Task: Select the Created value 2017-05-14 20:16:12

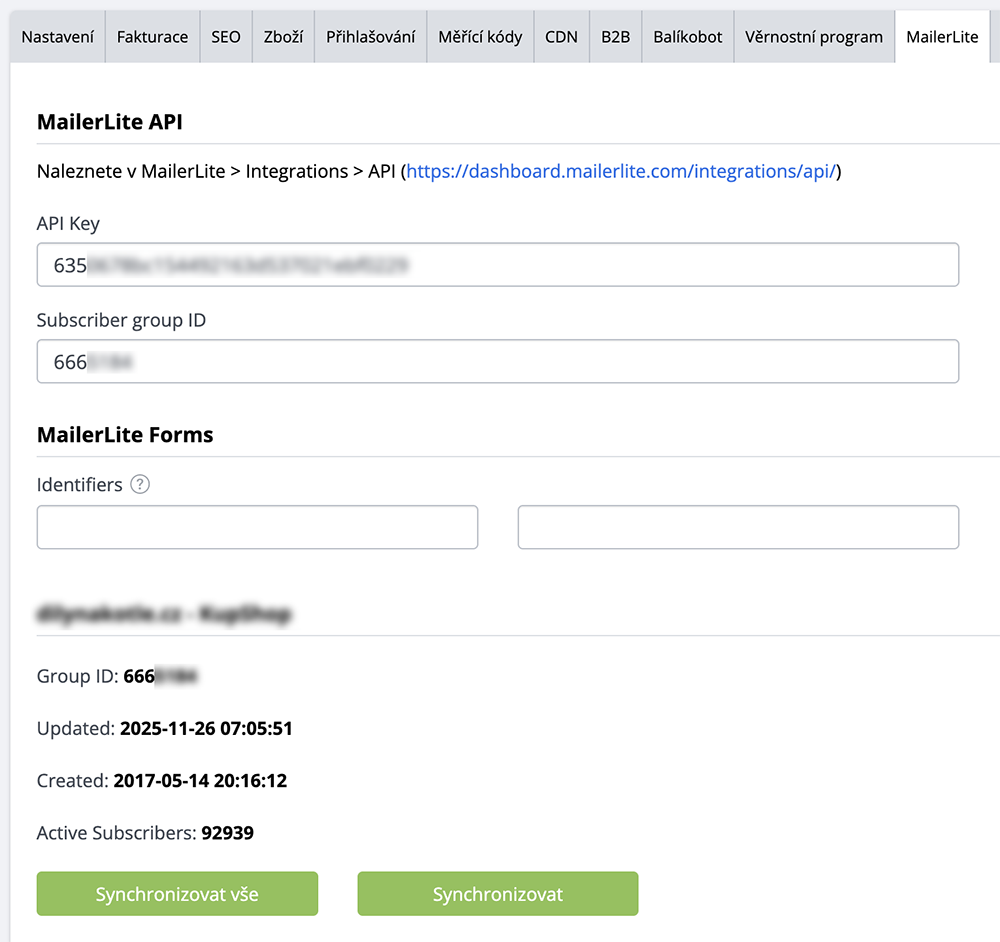Action: (200, 781)
